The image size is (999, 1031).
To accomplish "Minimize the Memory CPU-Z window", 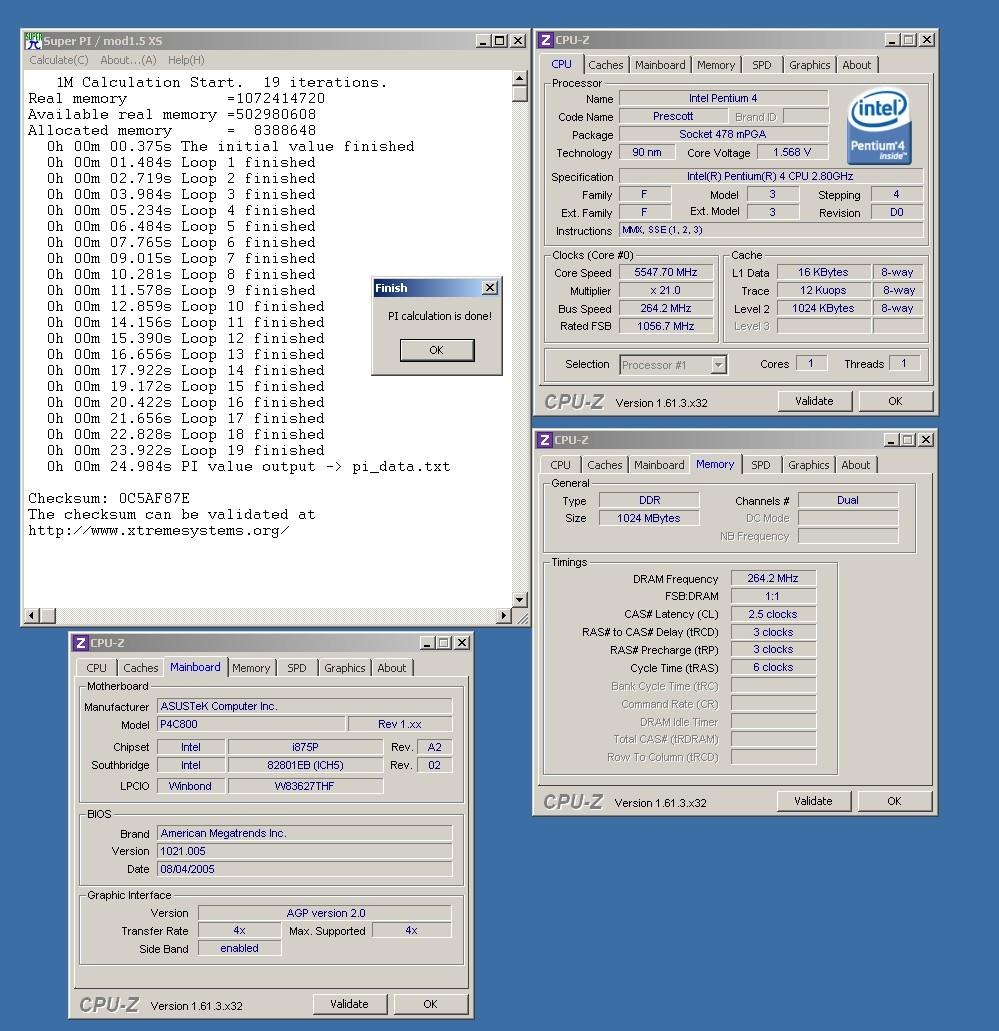I will tap(891, 440).
